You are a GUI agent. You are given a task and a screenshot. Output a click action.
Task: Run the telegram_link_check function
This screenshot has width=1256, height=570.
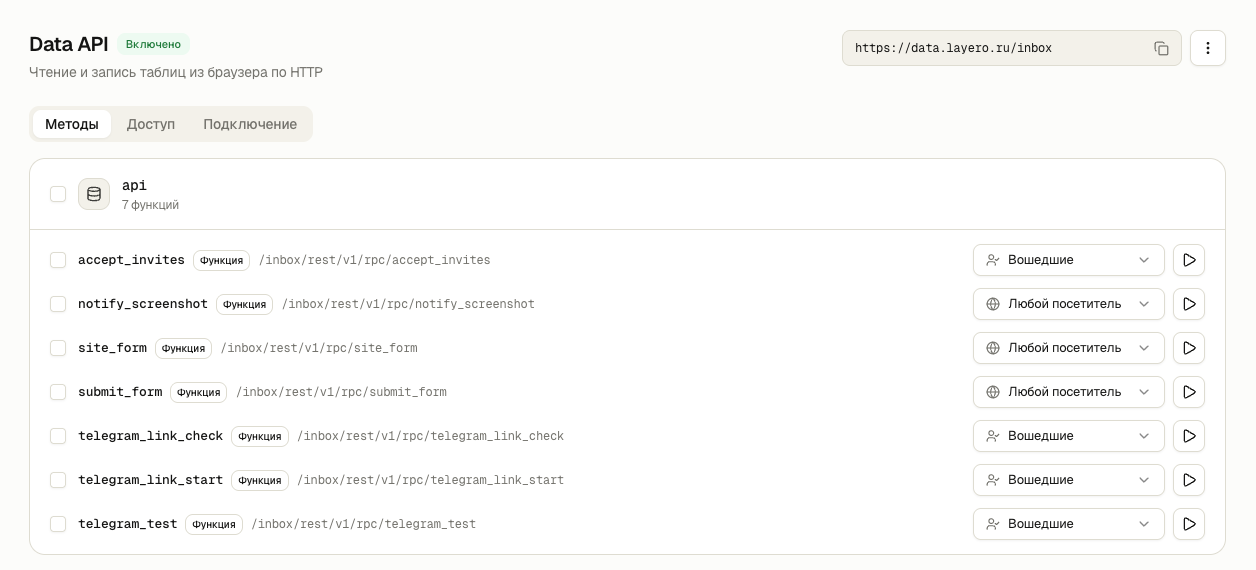(x=1189, y=436)
